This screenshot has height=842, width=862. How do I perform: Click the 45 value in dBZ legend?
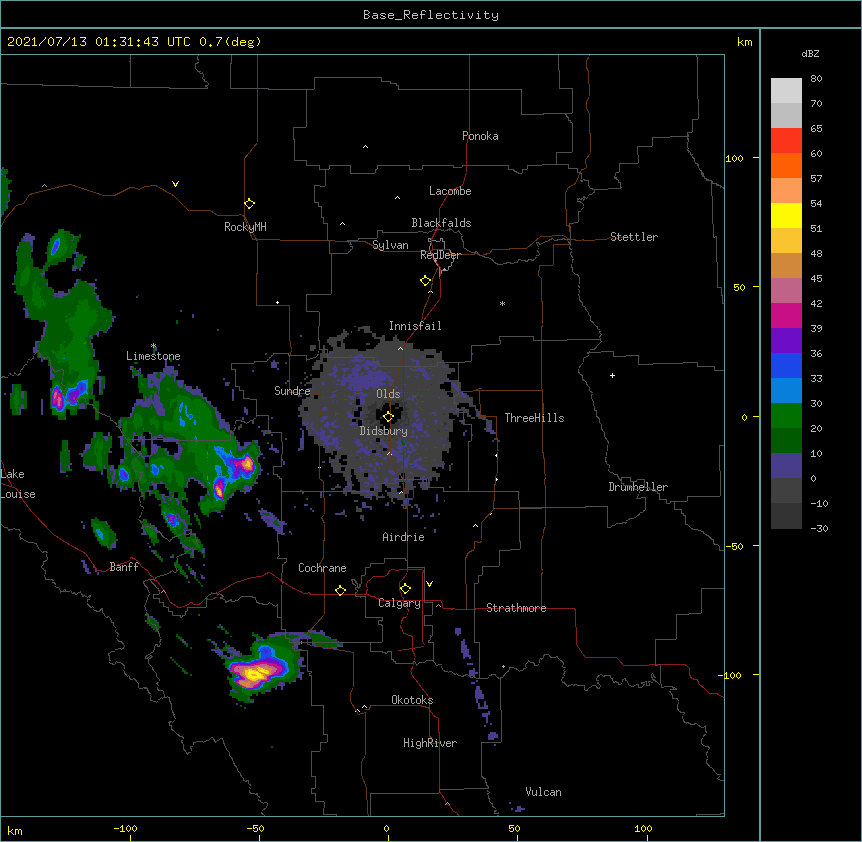[816, 279]
